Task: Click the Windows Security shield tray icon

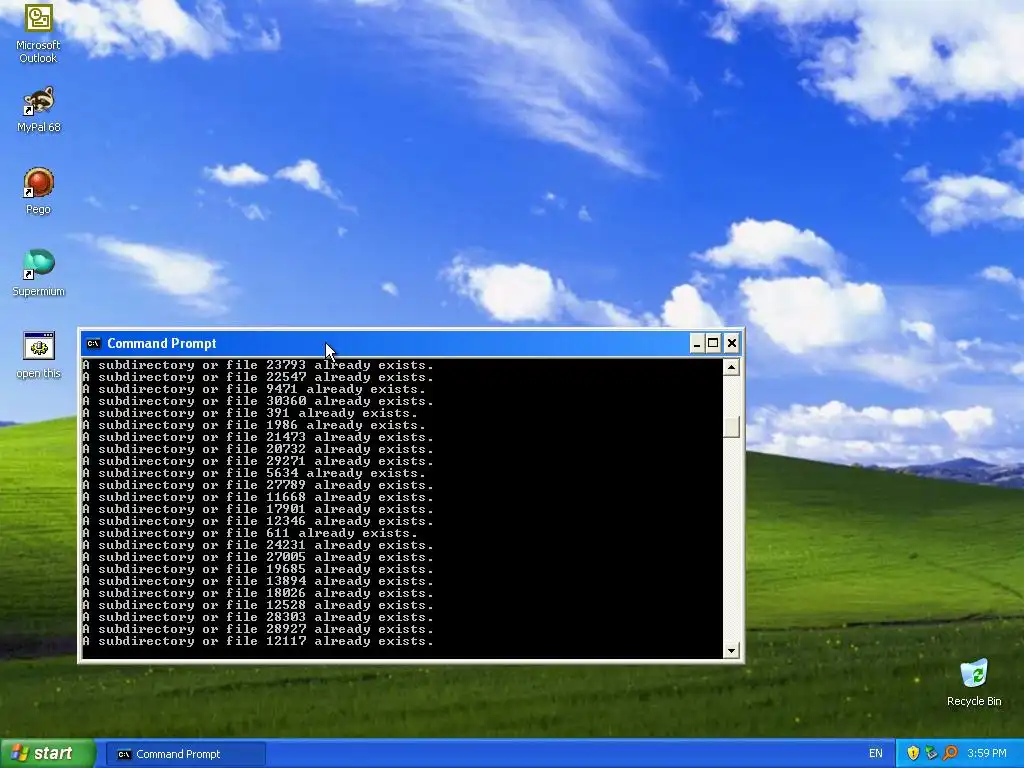Action: click(913, 754)
